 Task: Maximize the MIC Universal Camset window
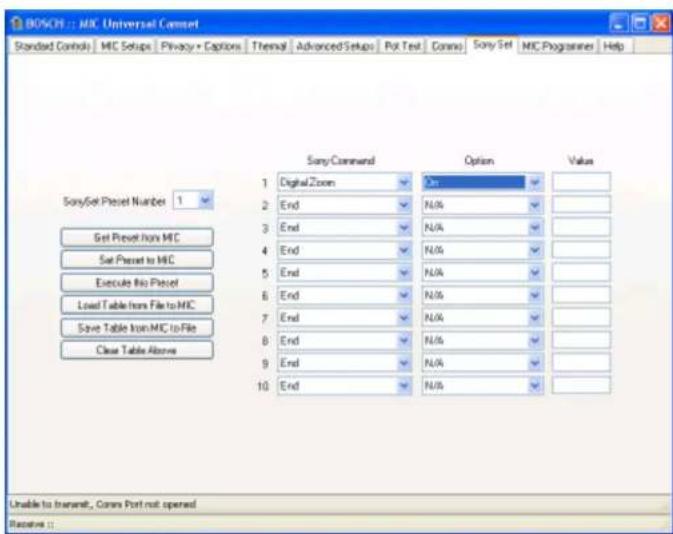click(x=640, y=24)
